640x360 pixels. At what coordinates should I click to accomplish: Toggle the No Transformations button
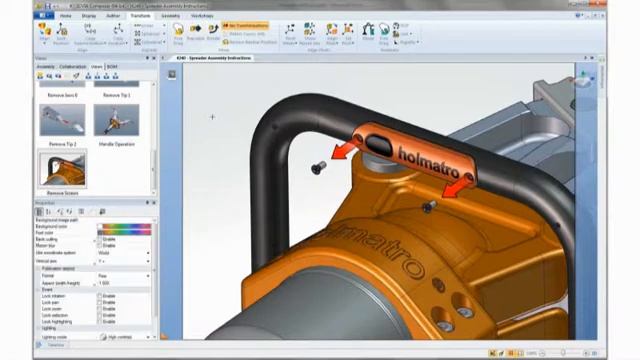pyautogui.click(x=245, y=25)
